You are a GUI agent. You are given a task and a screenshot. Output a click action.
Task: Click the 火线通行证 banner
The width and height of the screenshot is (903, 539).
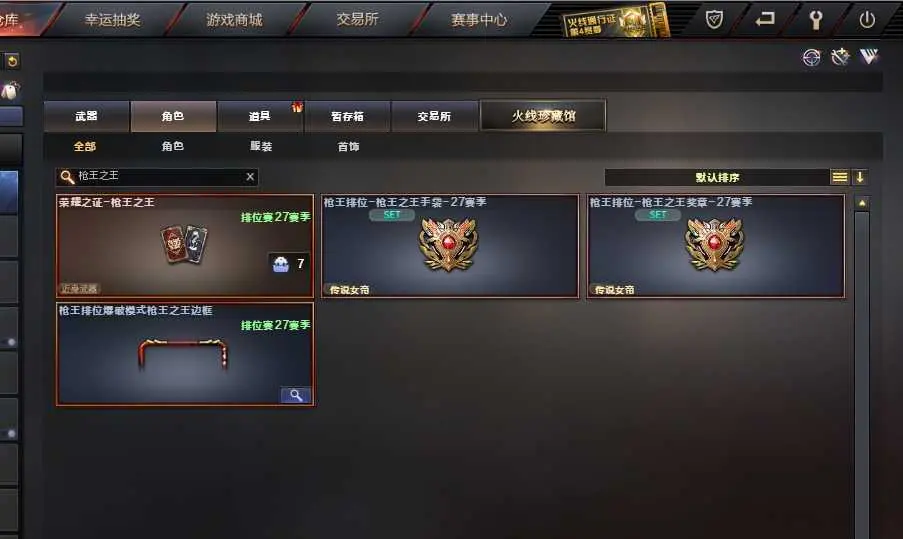click(x=615, y=21)
